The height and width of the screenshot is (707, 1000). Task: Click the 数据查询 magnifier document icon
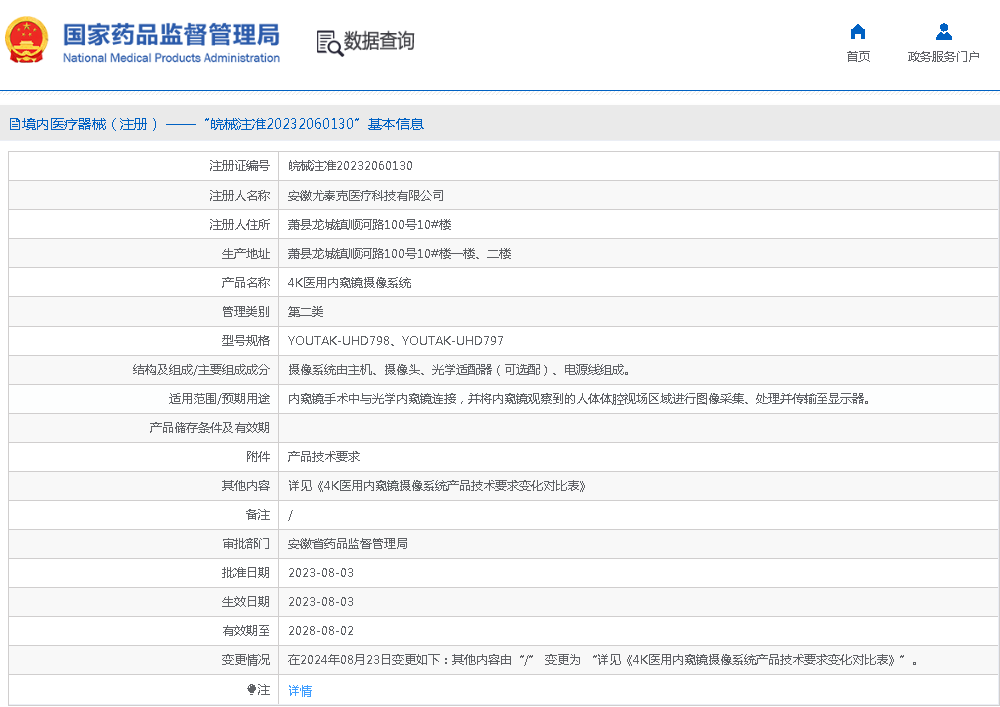(329, 42)
